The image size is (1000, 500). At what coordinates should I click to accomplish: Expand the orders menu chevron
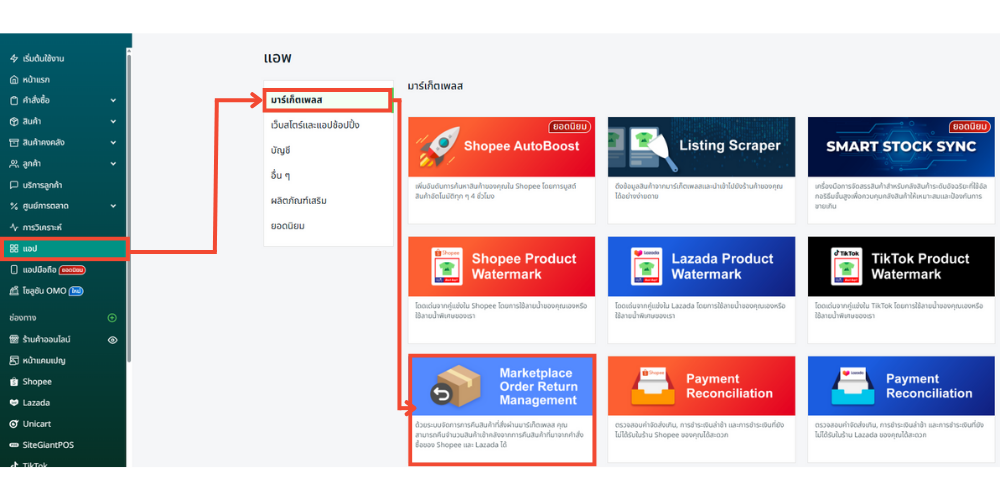tap(112, 101)
